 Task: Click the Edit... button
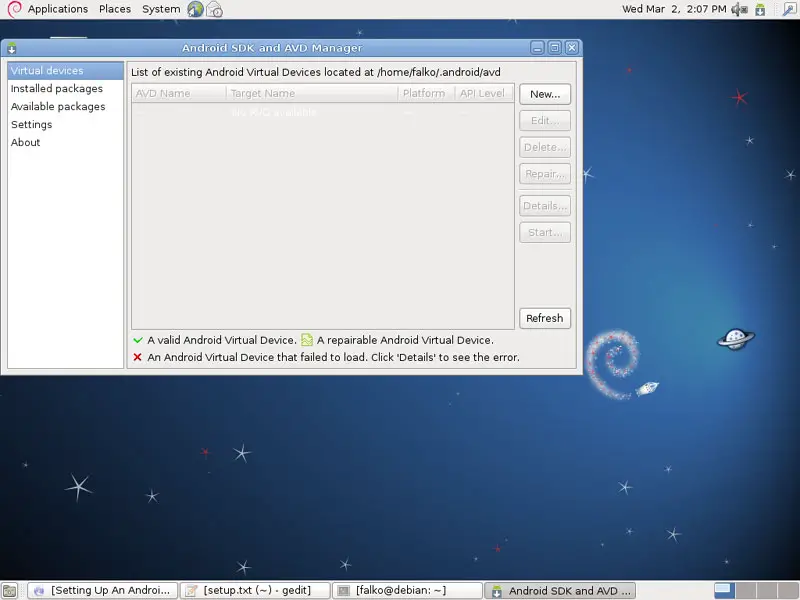tap(545, 120)
